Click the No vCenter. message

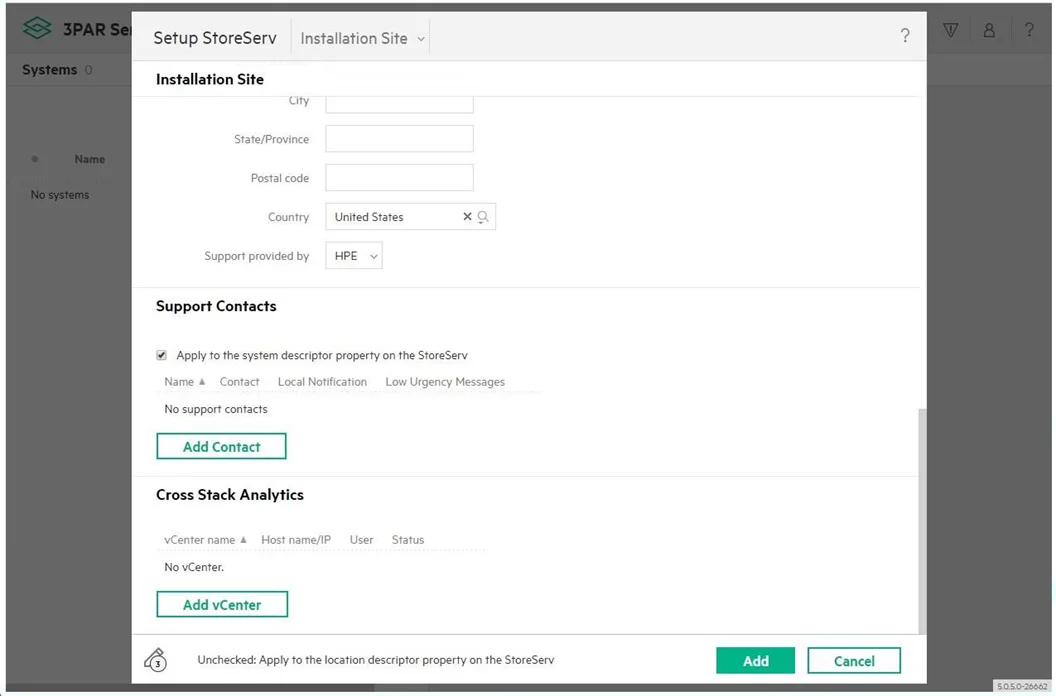pyautogui.click(x=194, y=567)
